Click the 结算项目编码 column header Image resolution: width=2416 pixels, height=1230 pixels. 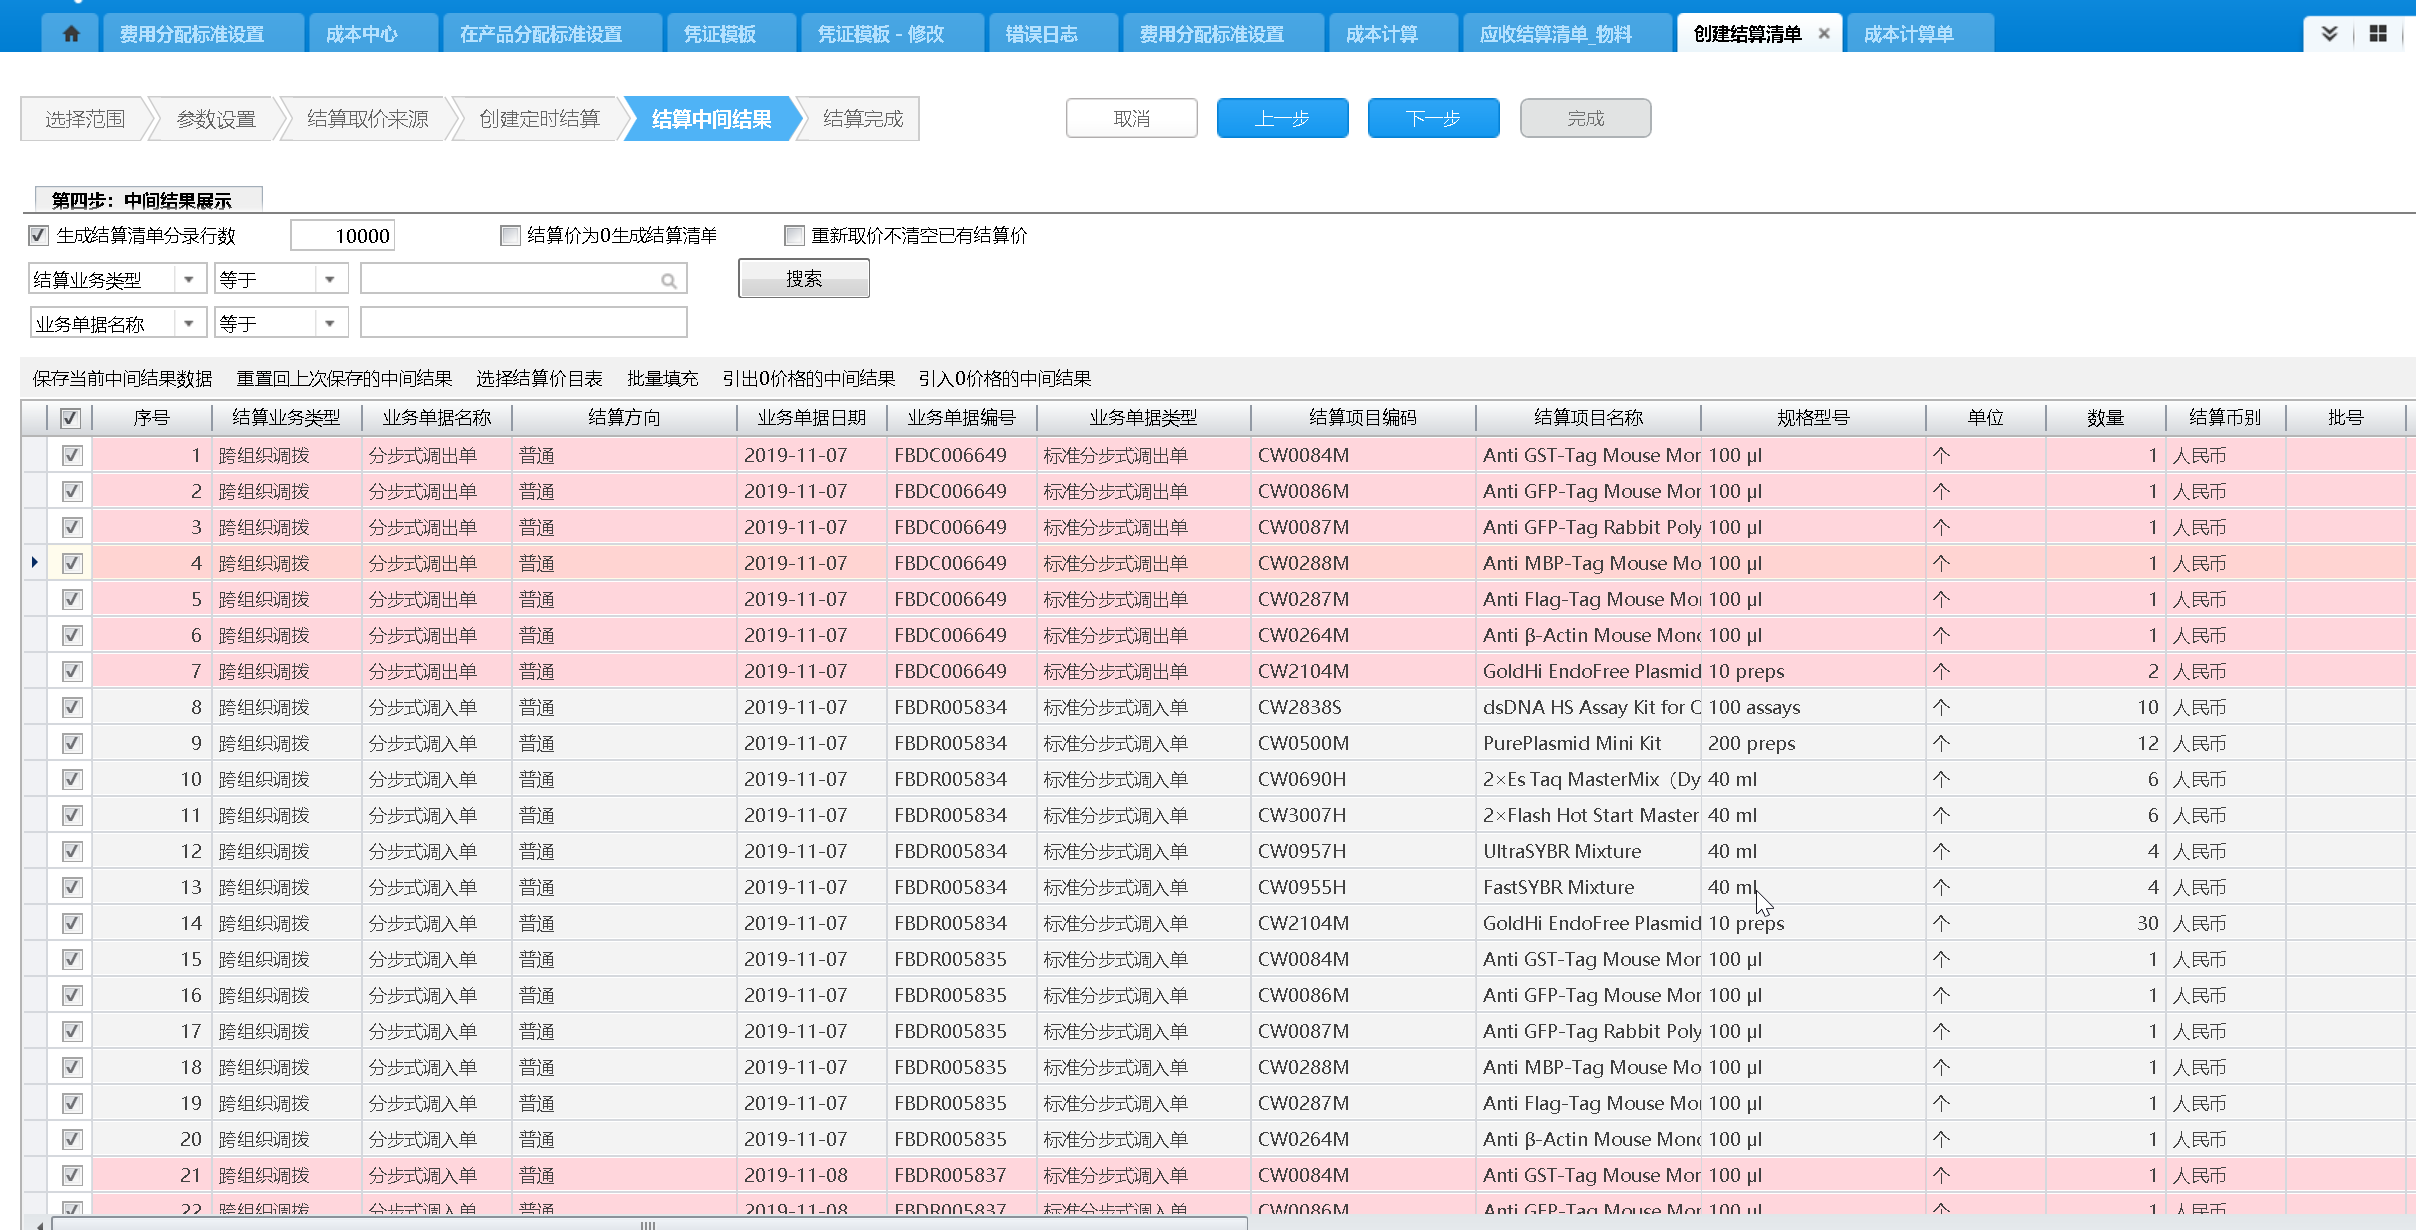[1363, 418]
